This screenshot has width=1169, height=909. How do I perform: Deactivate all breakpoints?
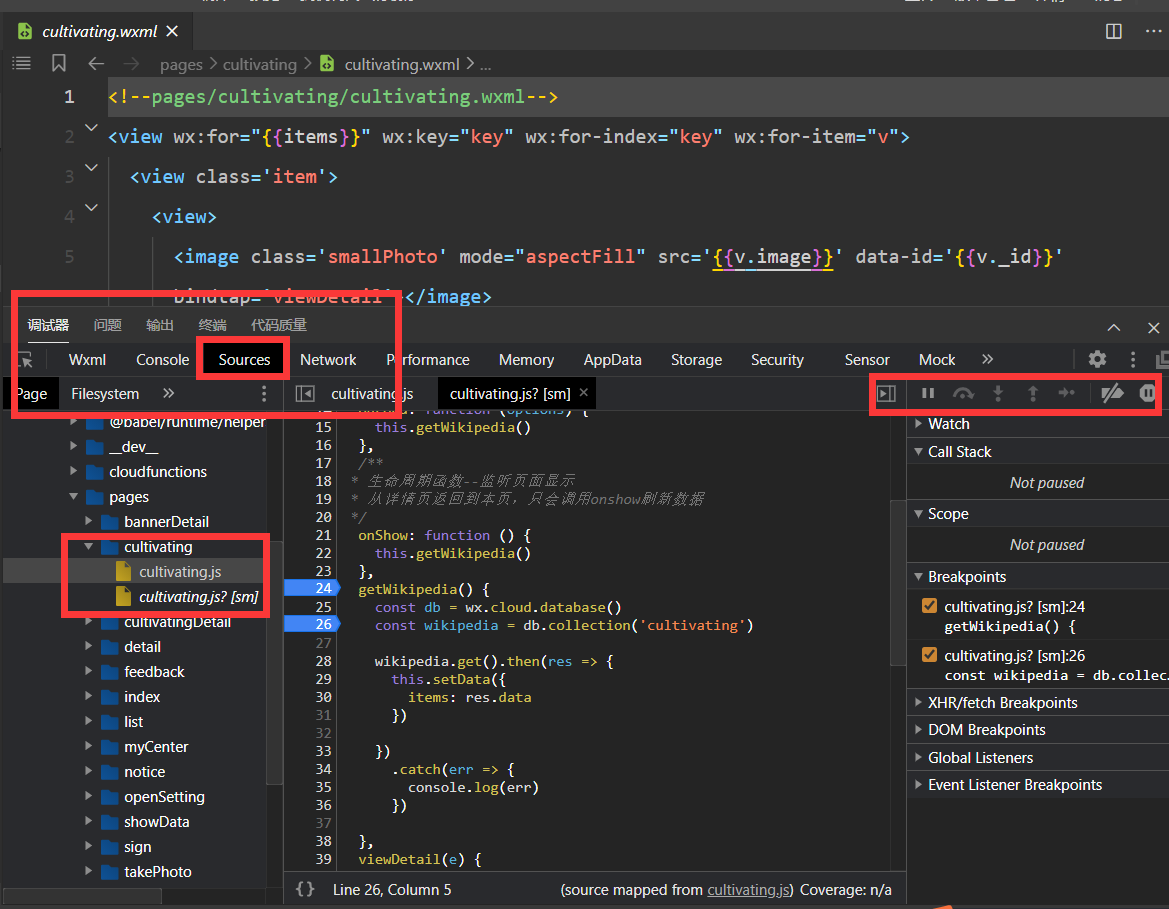tap(1112, 393)
